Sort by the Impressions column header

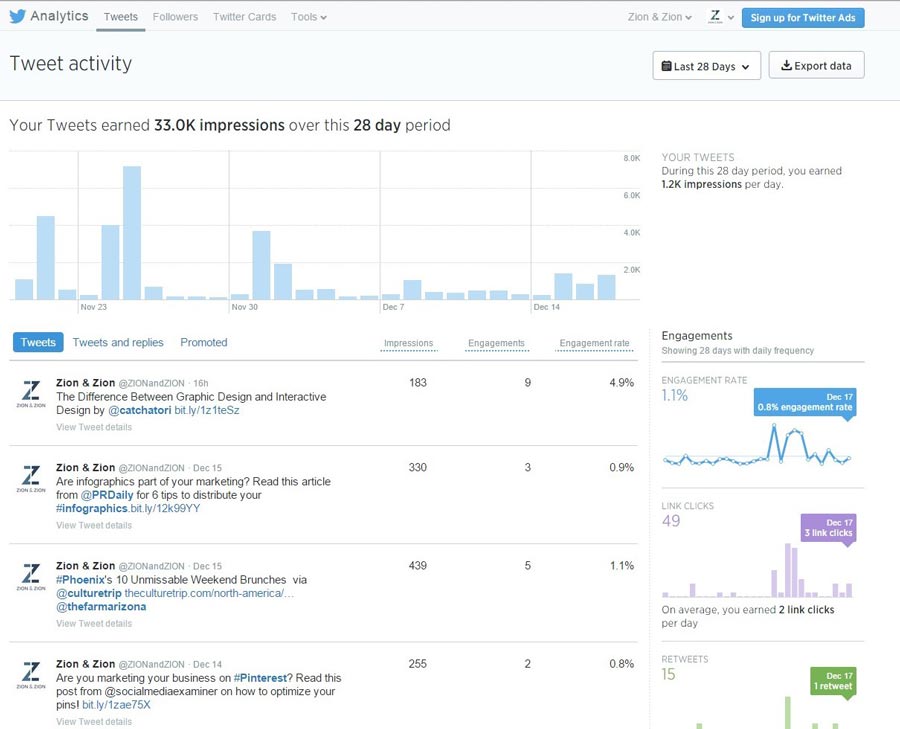[x=409, y=343]
